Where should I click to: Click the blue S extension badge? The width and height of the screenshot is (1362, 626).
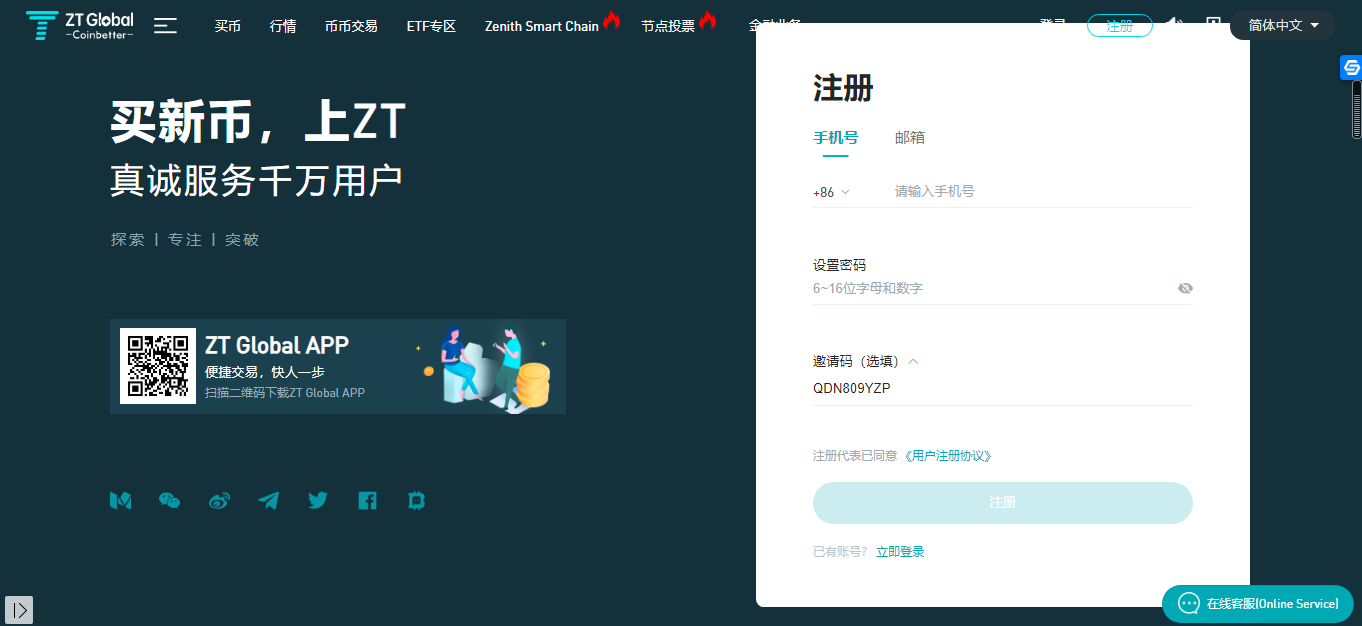[x=1351, y=67]
